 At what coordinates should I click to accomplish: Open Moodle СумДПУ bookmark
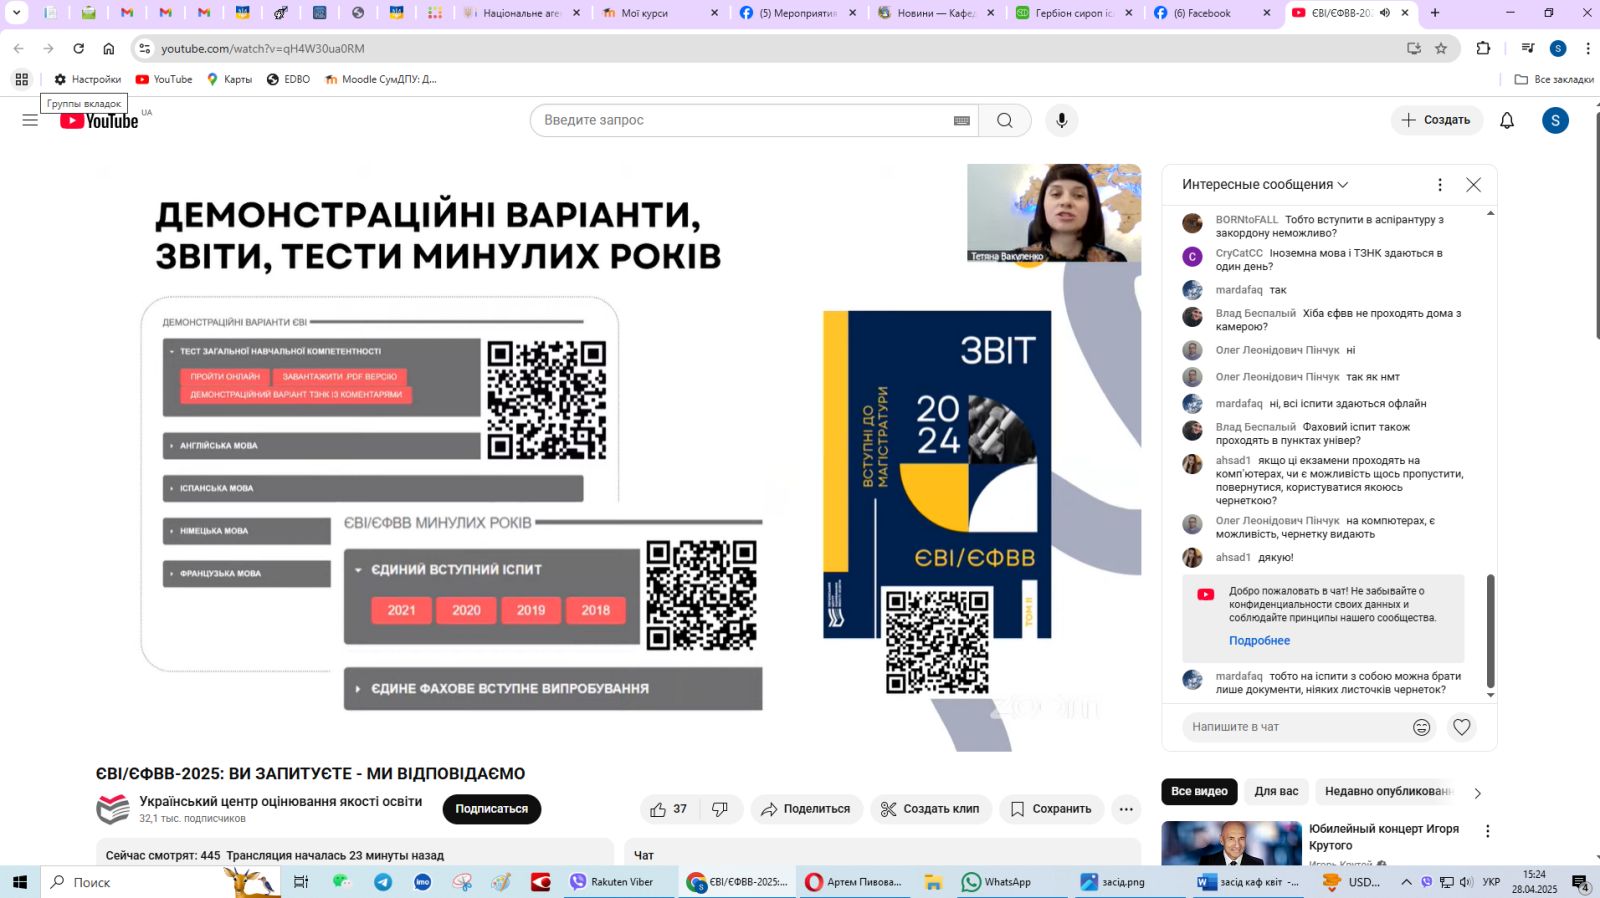[x=381, y=79]
